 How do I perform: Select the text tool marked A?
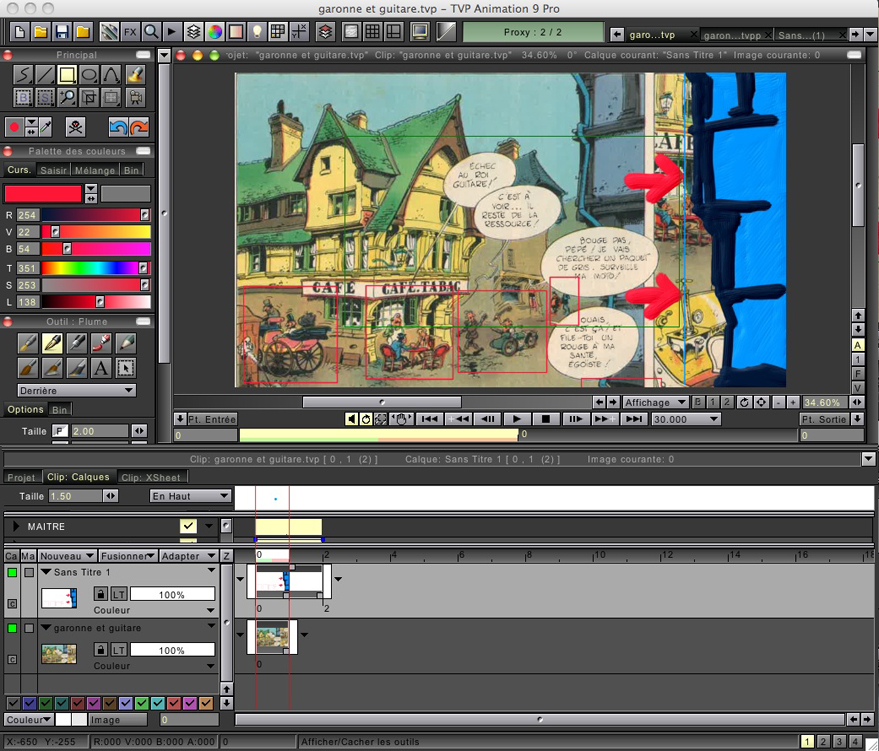click(x=101, y=368)
